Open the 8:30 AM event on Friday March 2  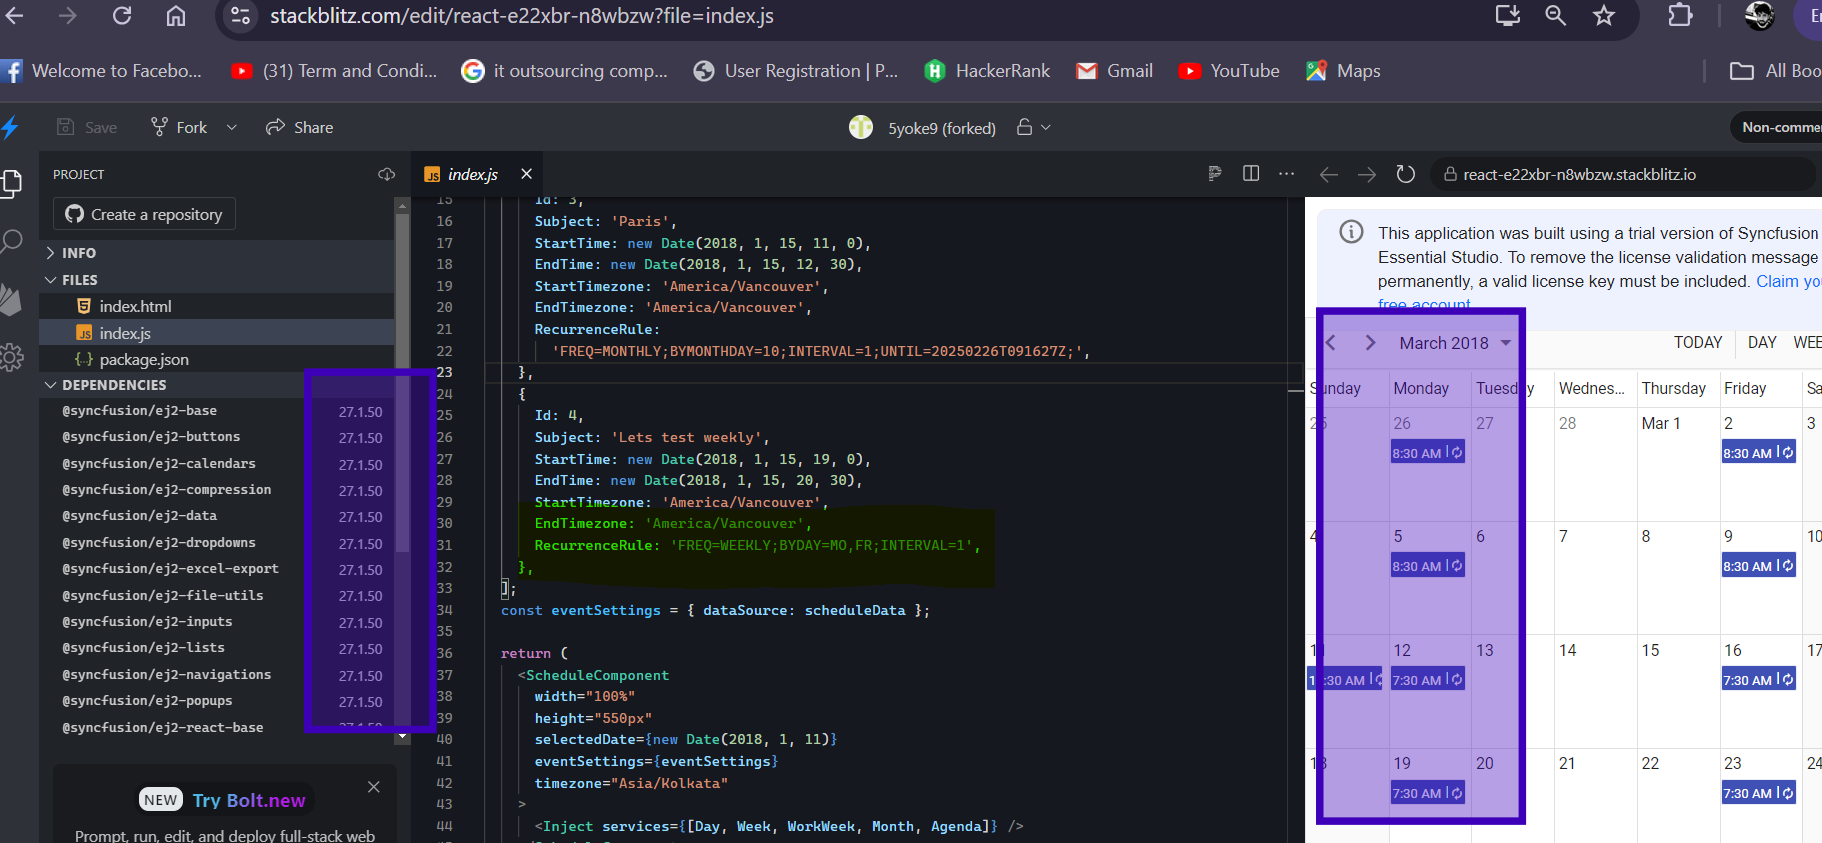pyautogui.click(x=1758, y=453)
